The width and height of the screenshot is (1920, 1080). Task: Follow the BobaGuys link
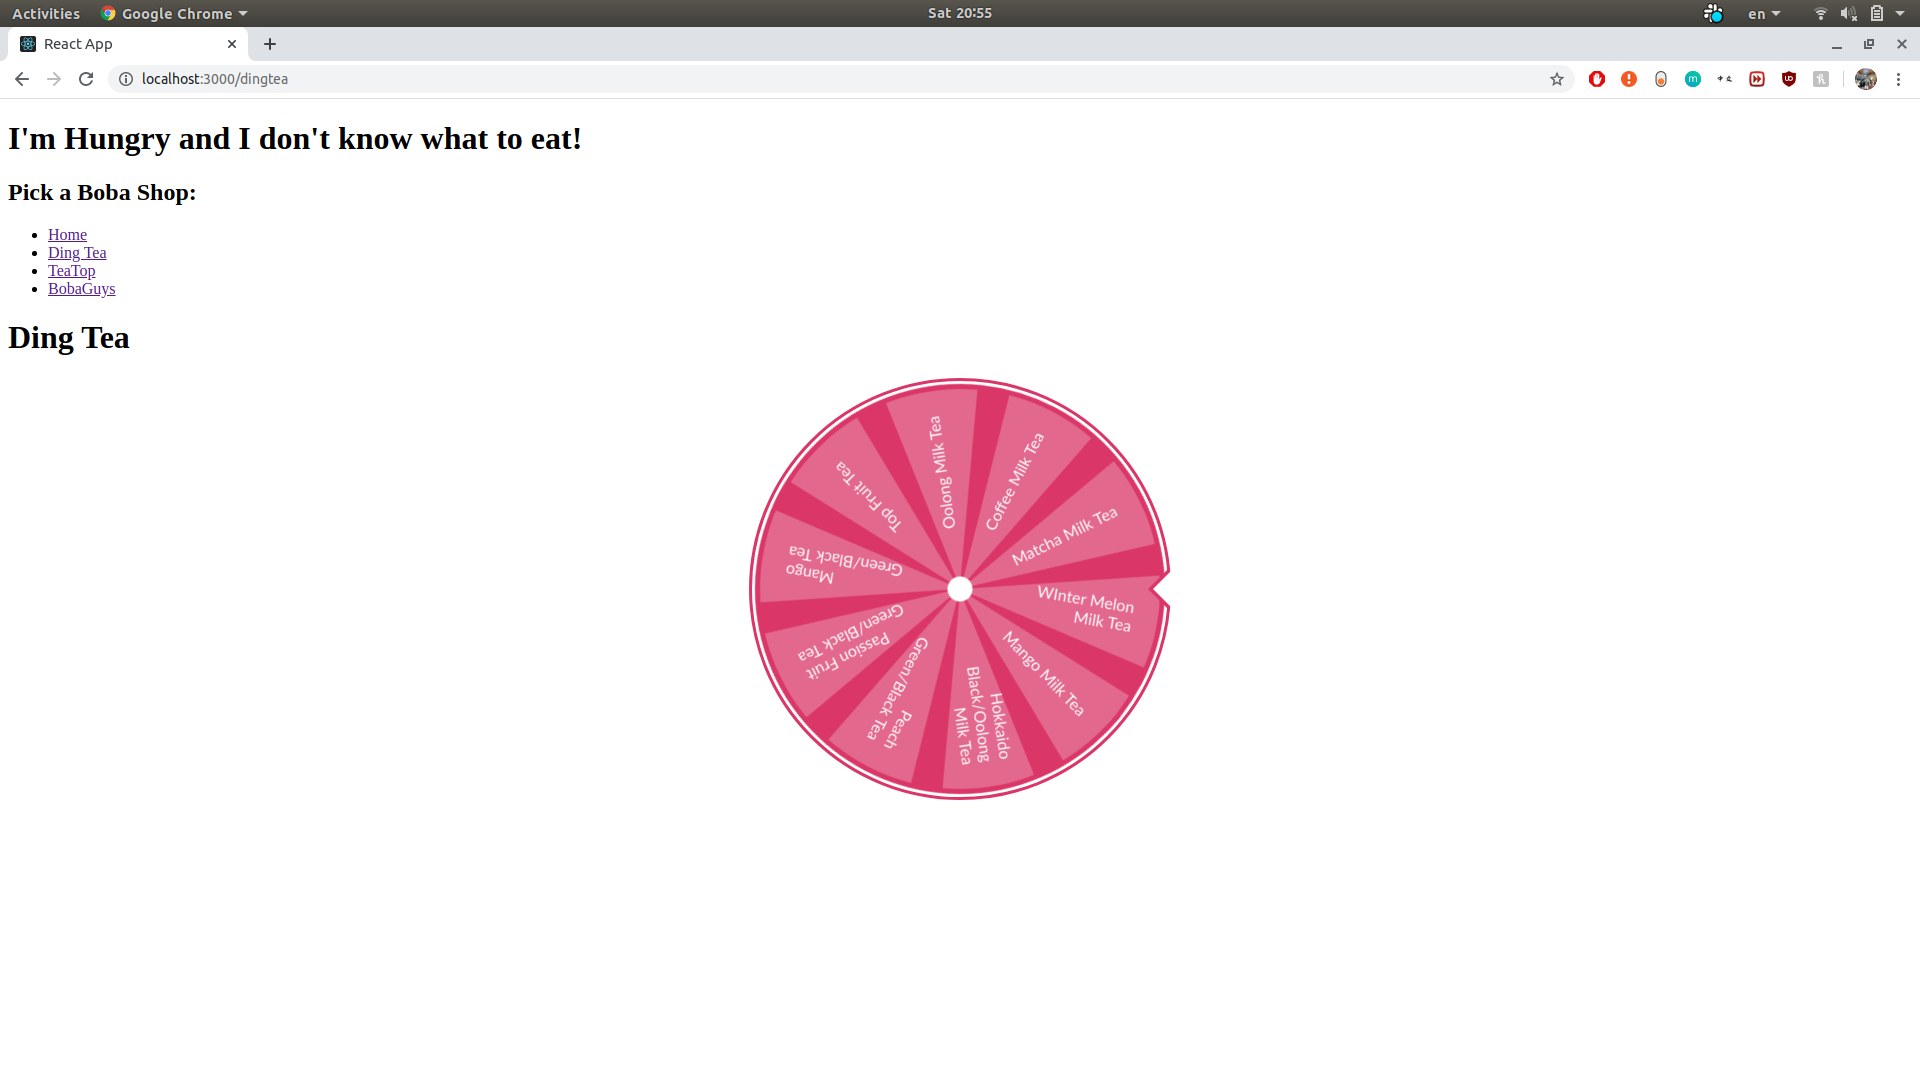point(82,289)
